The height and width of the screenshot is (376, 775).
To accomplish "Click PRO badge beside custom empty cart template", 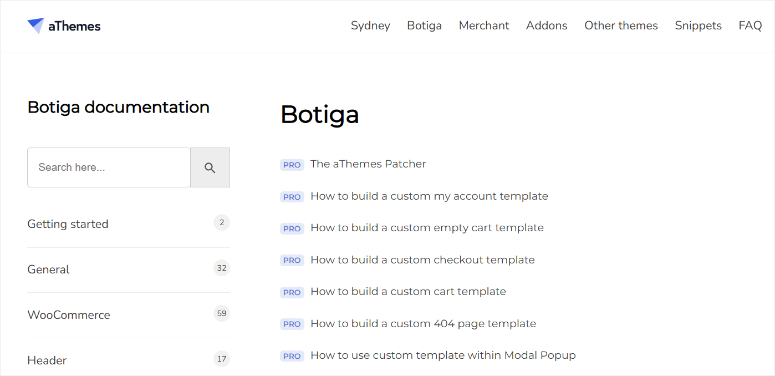I will 292,229.
